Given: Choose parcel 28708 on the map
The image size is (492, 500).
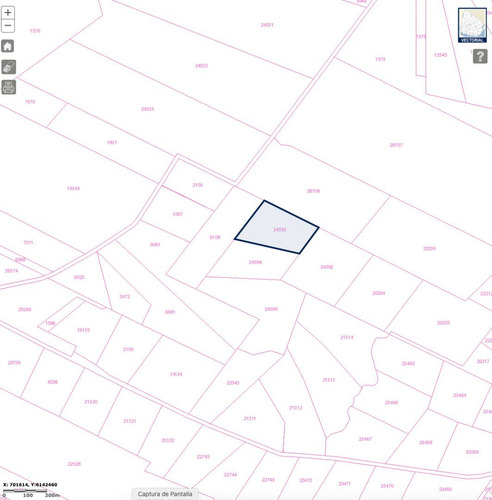Looking at the screenshot, I should [x=313, y=191].
